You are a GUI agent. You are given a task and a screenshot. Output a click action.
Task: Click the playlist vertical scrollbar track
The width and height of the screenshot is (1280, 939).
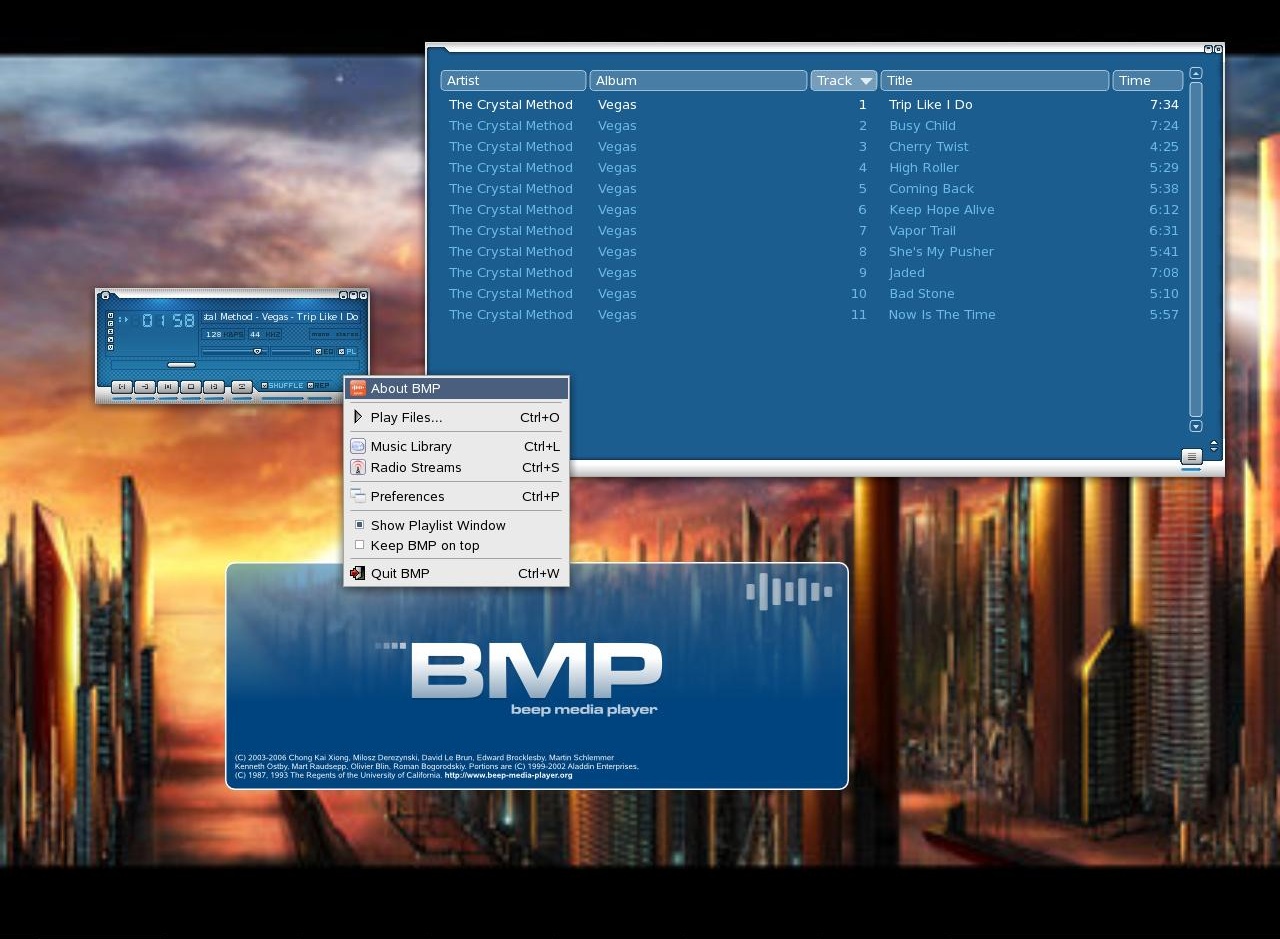(x=1195, y=249)
